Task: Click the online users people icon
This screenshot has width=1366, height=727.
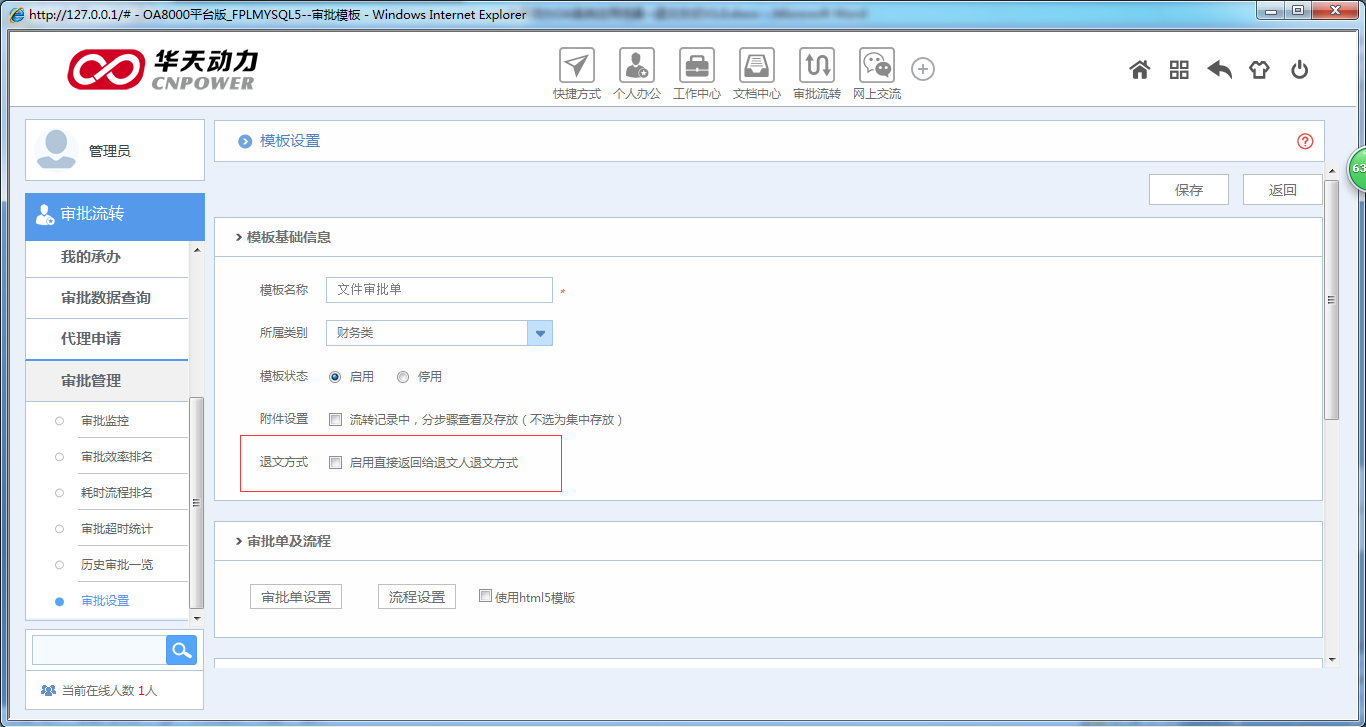Action: pos(48,690)
